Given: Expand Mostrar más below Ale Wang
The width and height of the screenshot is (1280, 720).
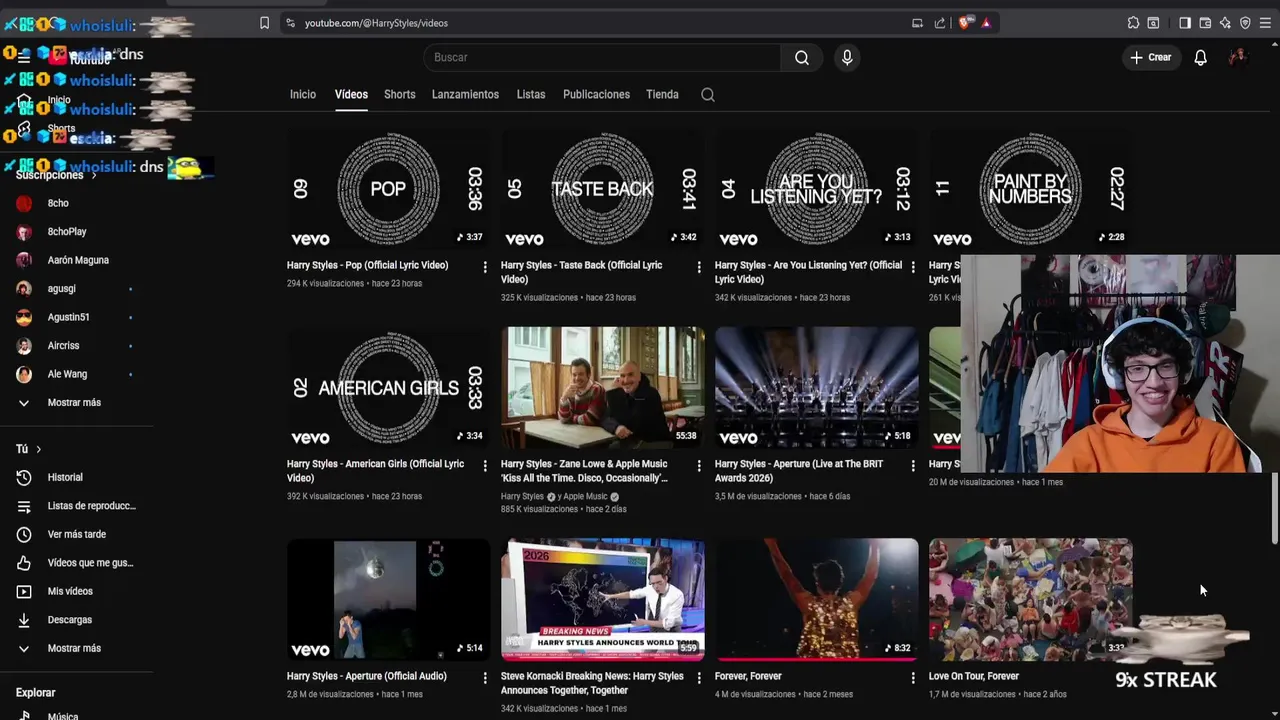Looking at the screenshot, I should pos(76,402).
